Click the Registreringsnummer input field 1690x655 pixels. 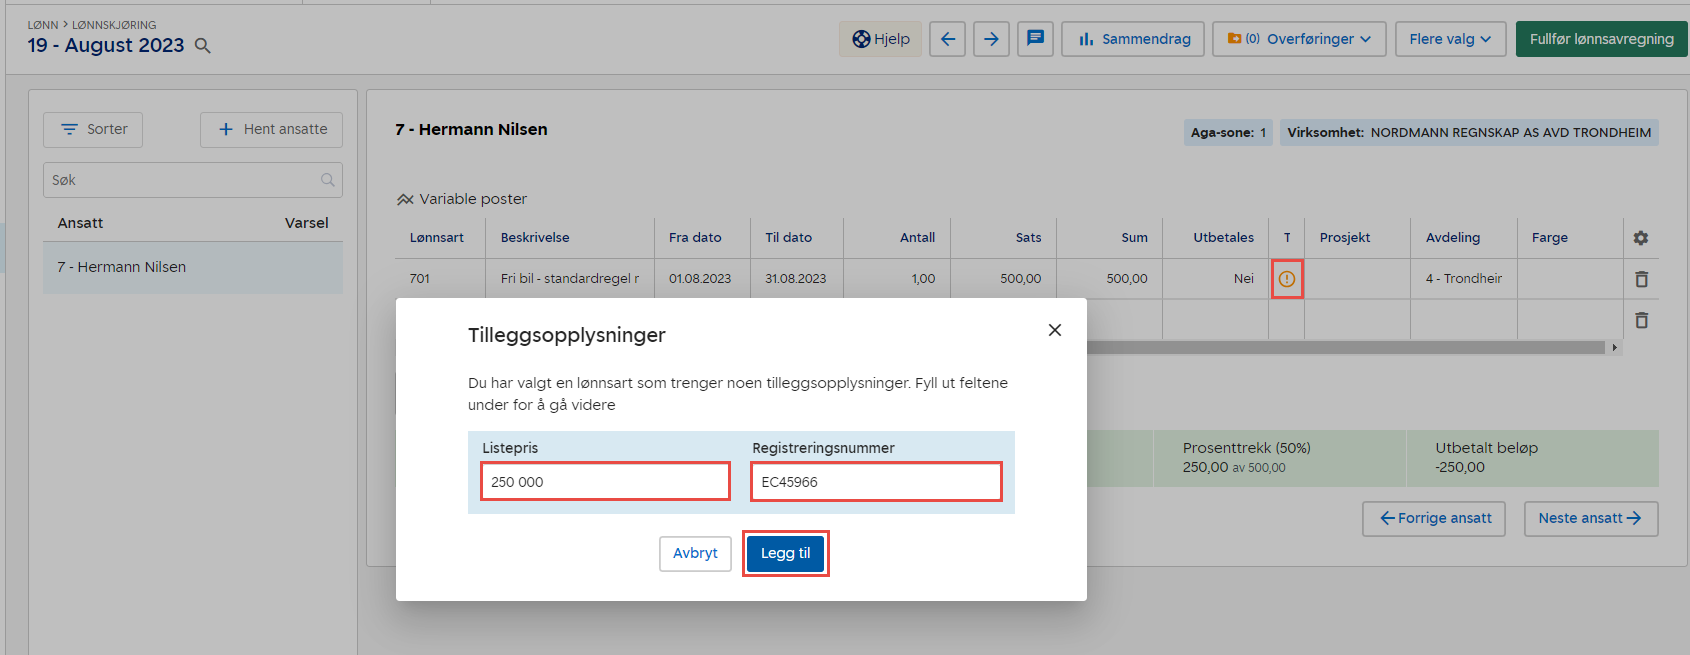(x=875, y=482)
